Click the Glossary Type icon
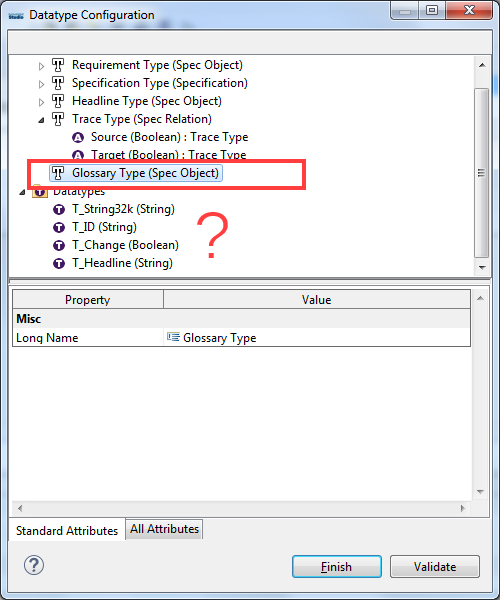 pyautogui.click(x=58, y=173)
